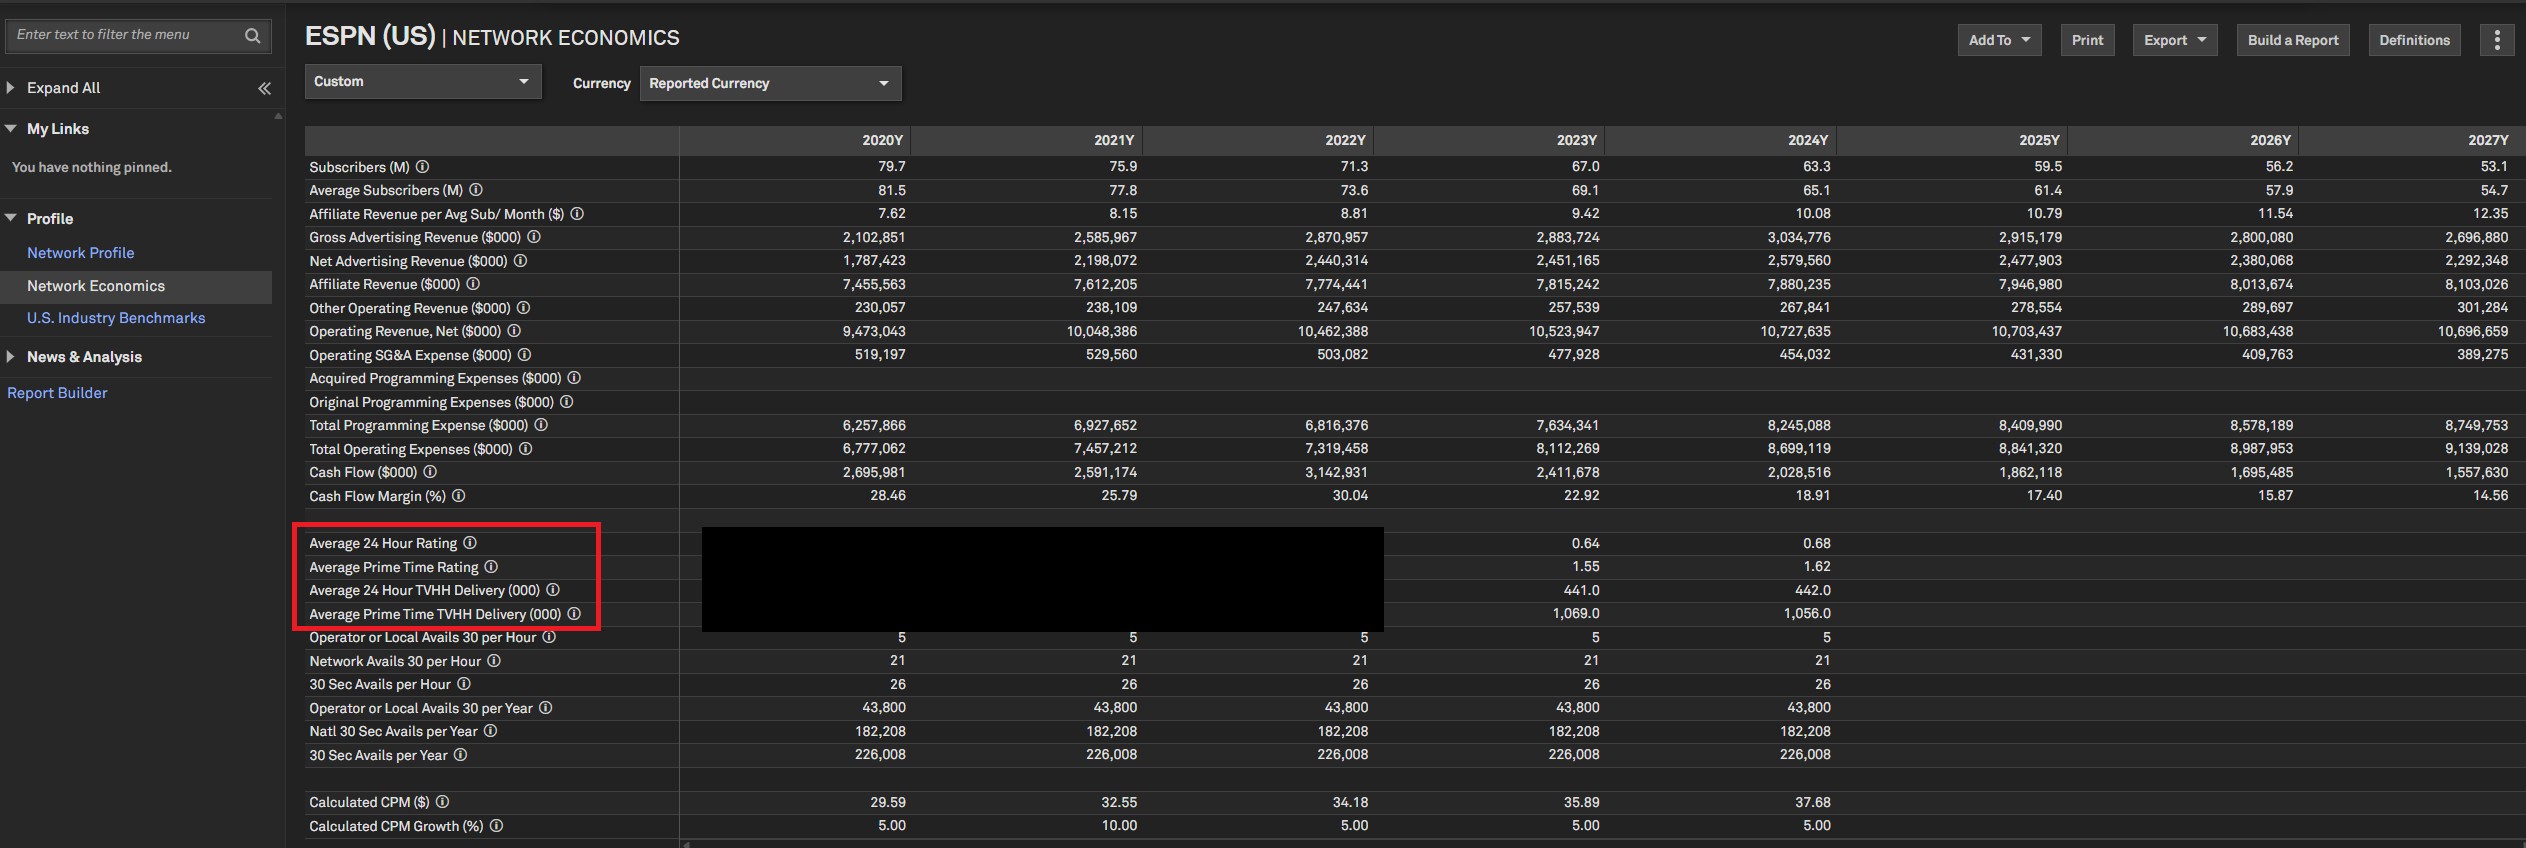The image size is (2526, 848).
Task: Go to Network Profile page
Action: (x=80, y=253)
